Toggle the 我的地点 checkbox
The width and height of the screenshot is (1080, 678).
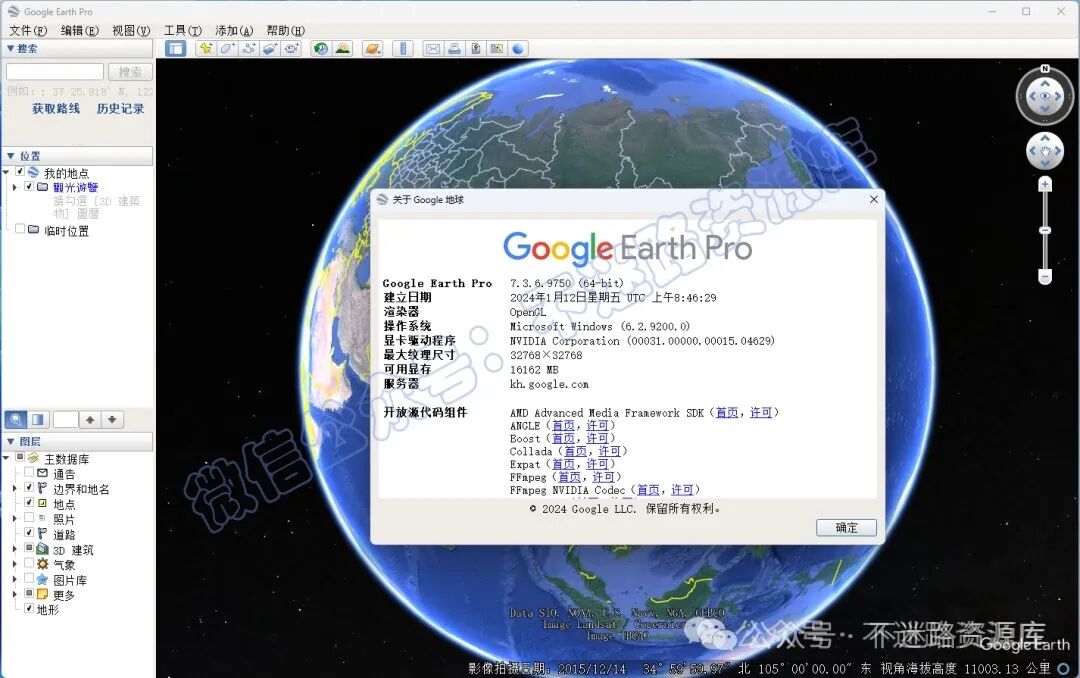(21, 172)
